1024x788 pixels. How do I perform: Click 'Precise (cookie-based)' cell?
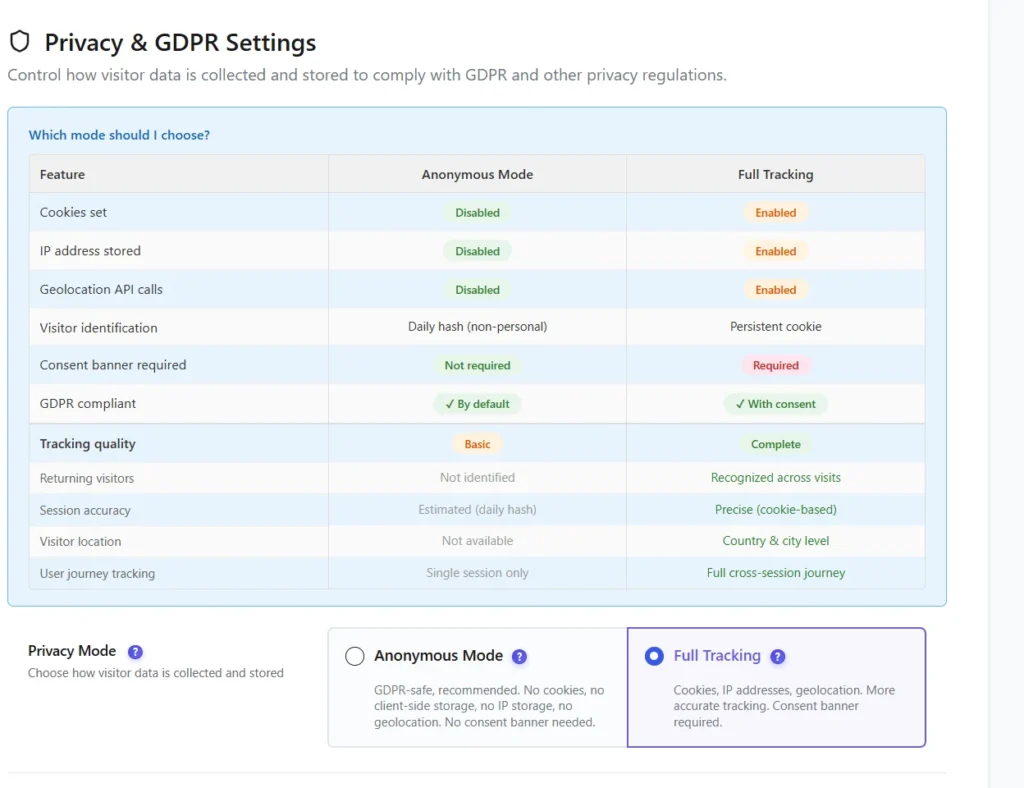click(x=776, y=509)
